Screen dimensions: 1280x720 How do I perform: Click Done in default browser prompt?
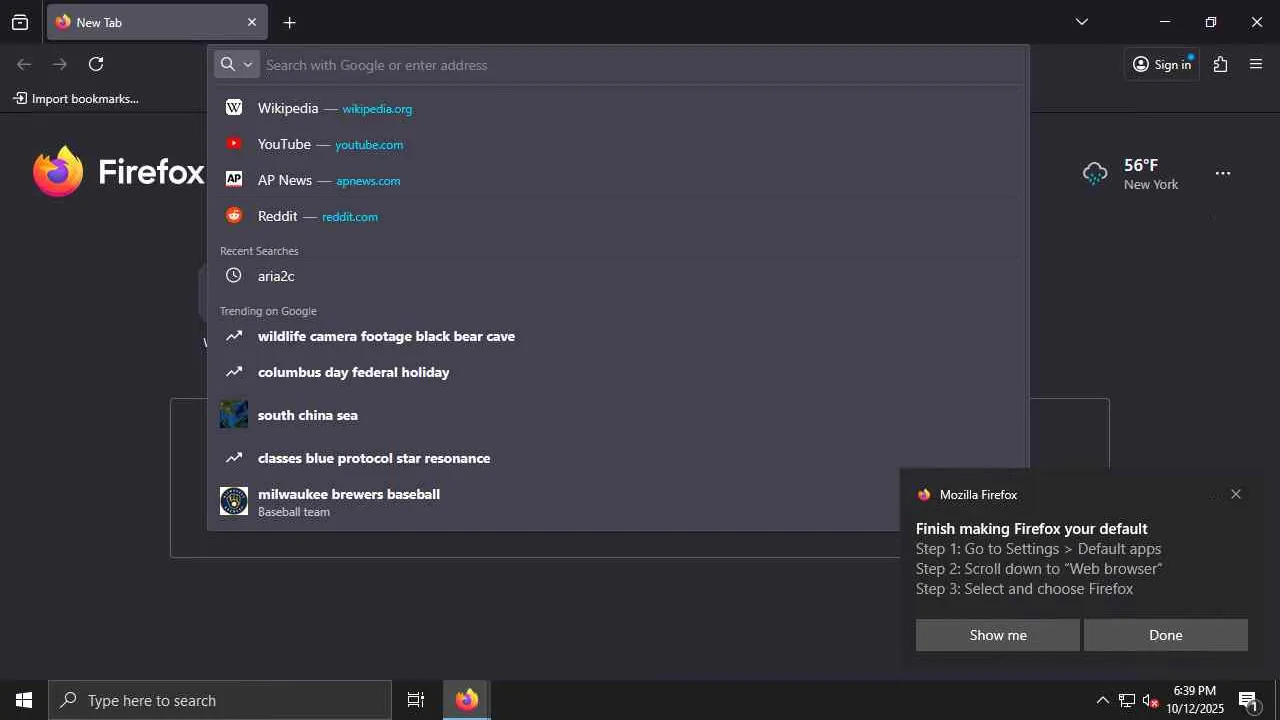click(x=1166, y=635)
